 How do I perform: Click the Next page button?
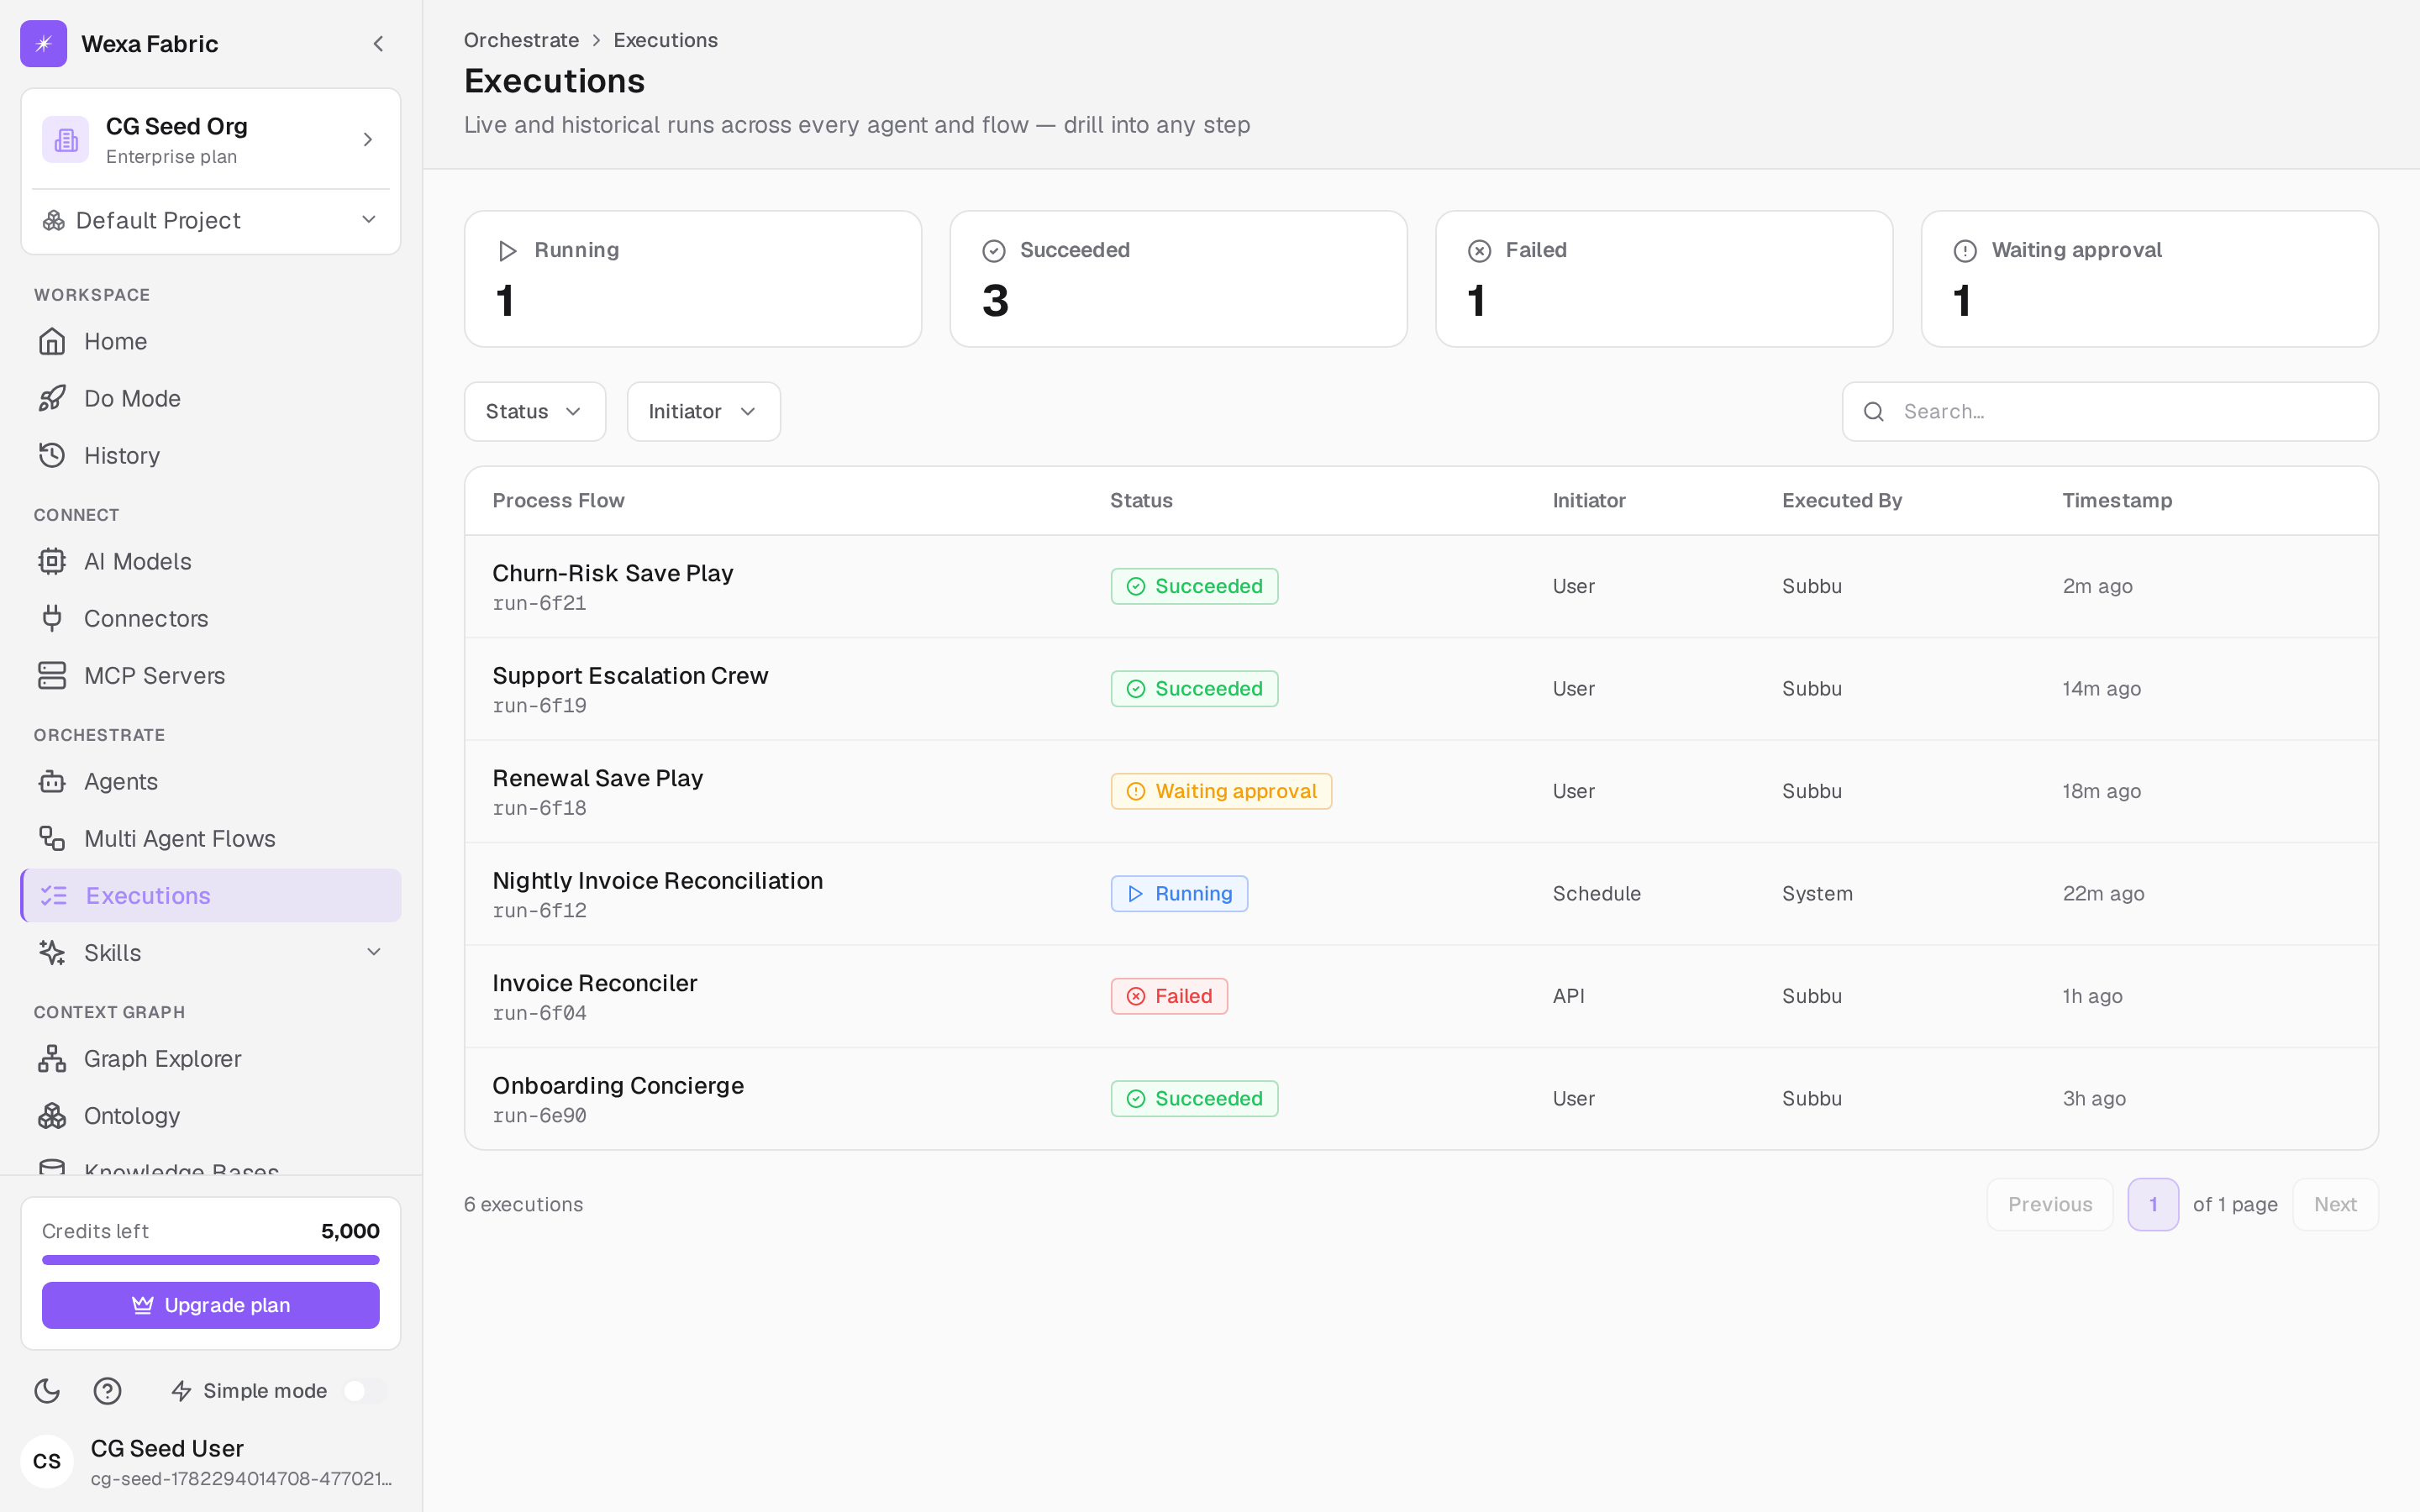tap(2335, 1205)
